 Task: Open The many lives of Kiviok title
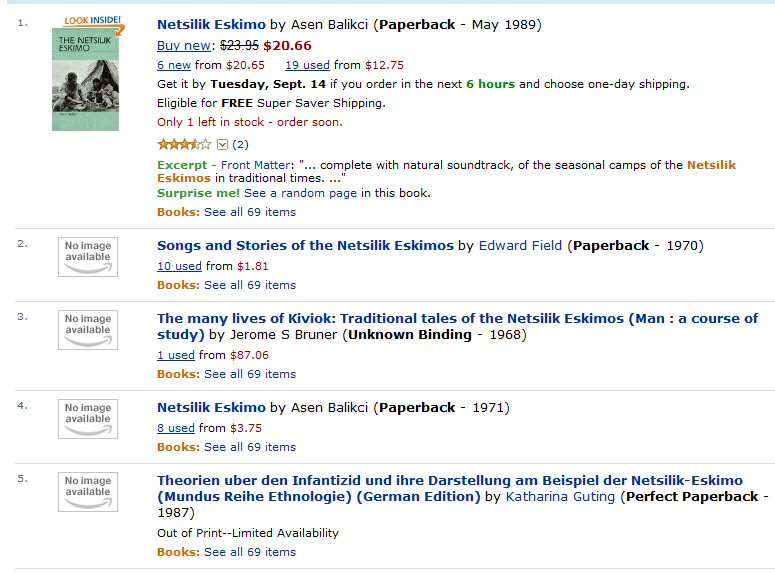[x=457, y=326]
